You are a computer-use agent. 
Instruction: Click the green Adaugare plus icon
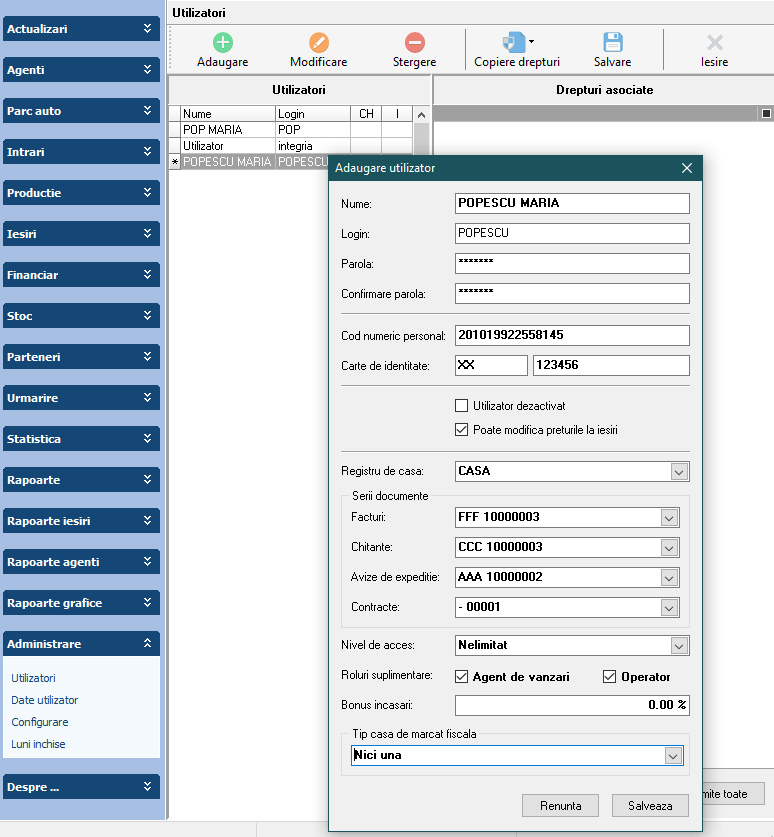pos(222,43)
